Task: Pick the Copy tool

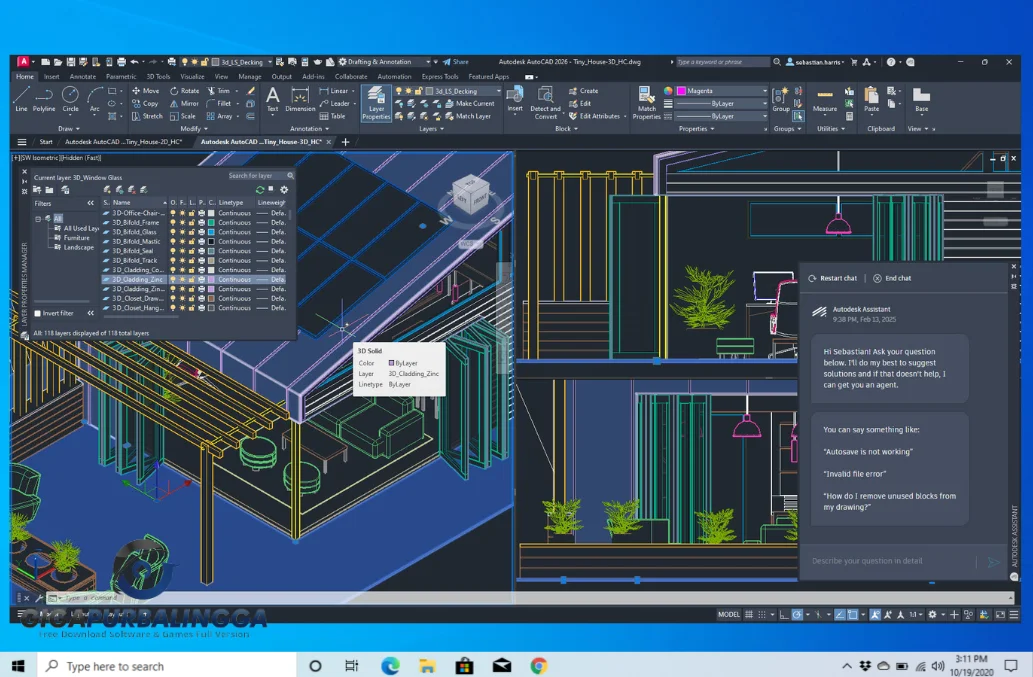Action: 145,103
